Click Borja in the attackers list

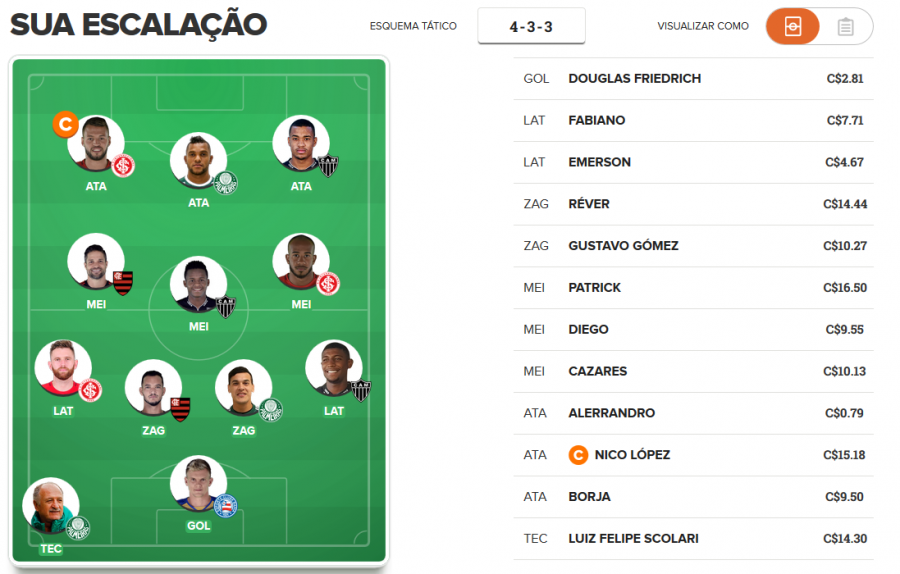click(x=589, y=497)
